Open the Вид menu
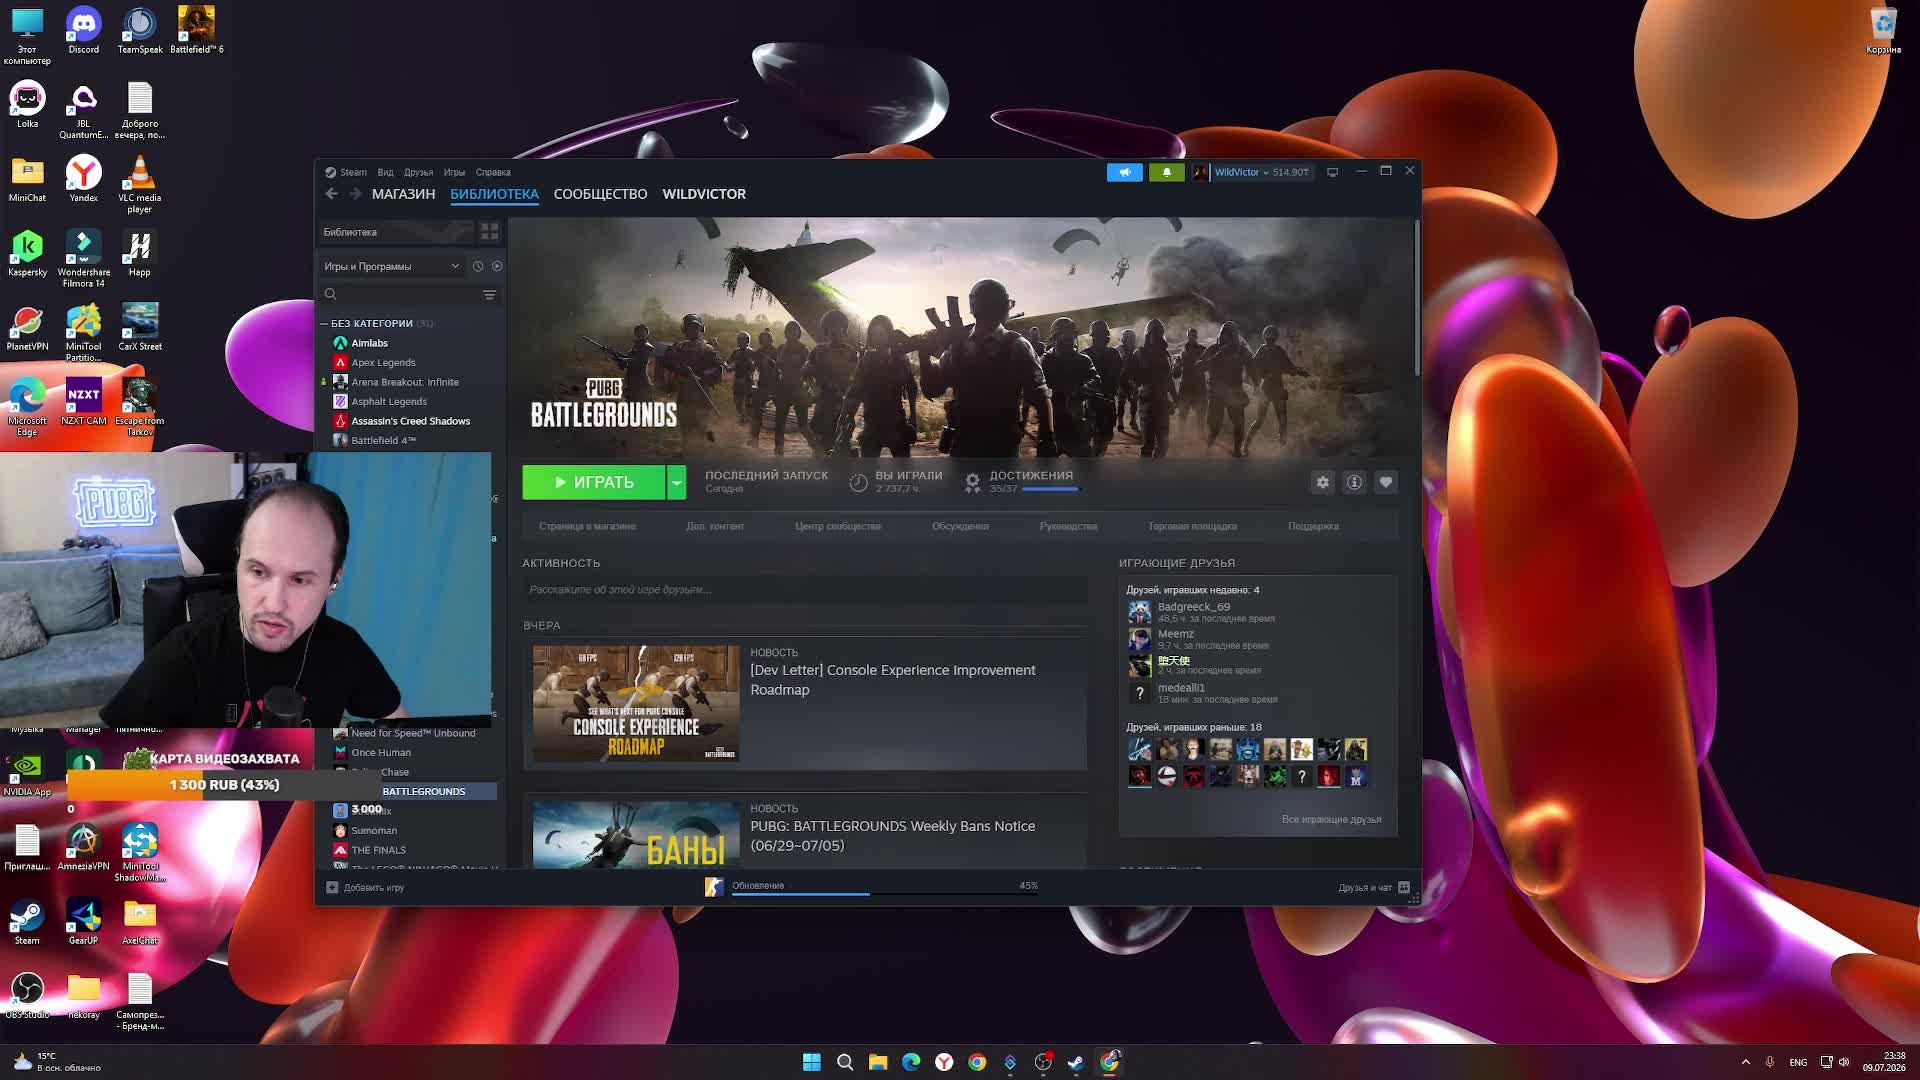Image resolution: width=1920 pixels, height=1080 pixels. 385,172
